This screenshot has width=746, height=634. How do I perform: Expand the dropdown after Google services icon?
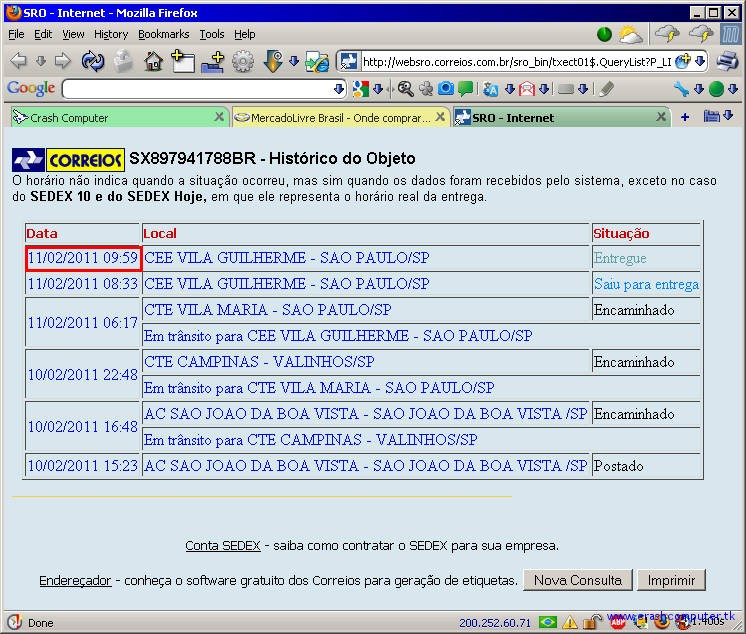coord(378,89)
